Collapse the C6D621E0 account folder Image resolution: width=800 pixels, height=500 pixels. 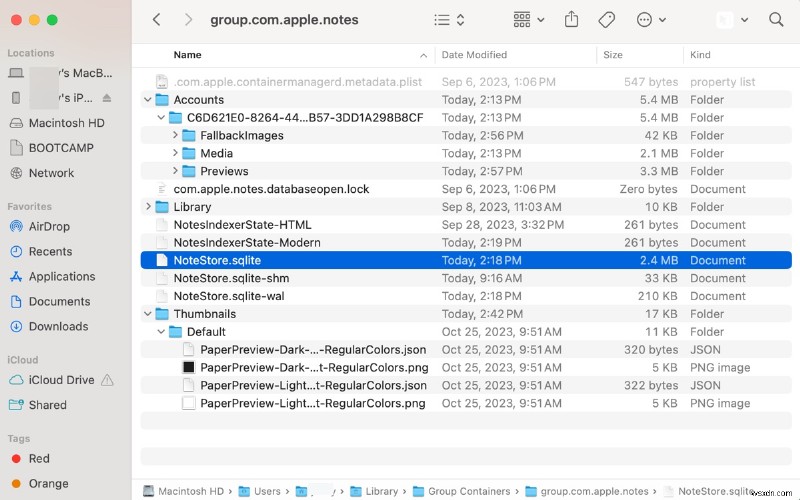(161, 117)
